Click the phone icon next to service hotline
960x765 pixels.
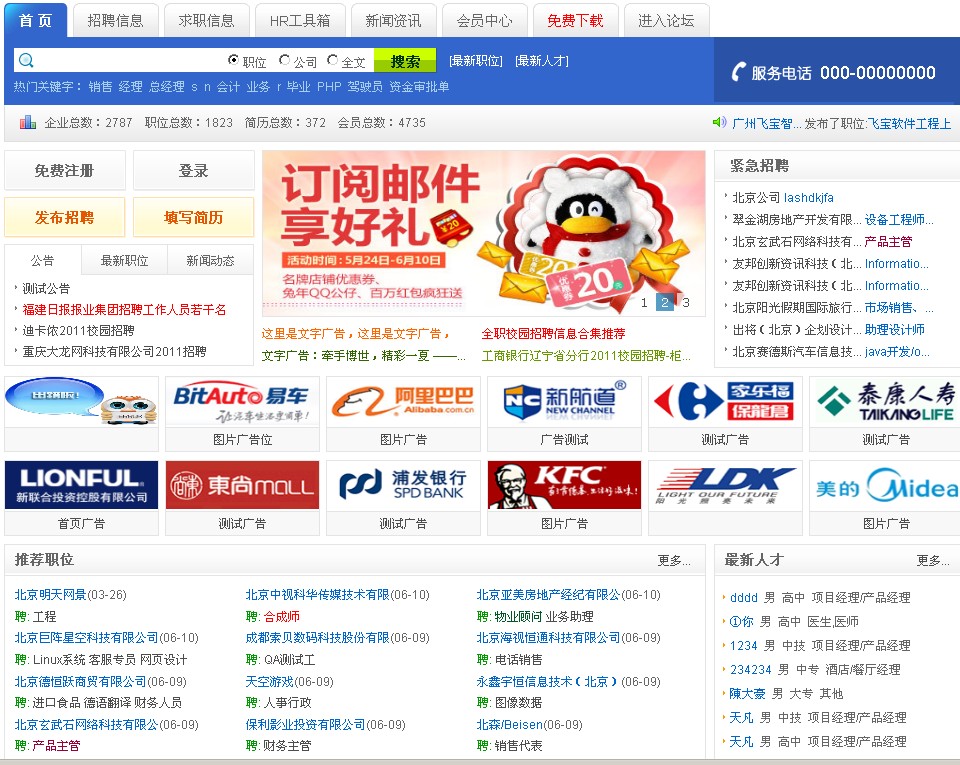[x=740, y=72]
